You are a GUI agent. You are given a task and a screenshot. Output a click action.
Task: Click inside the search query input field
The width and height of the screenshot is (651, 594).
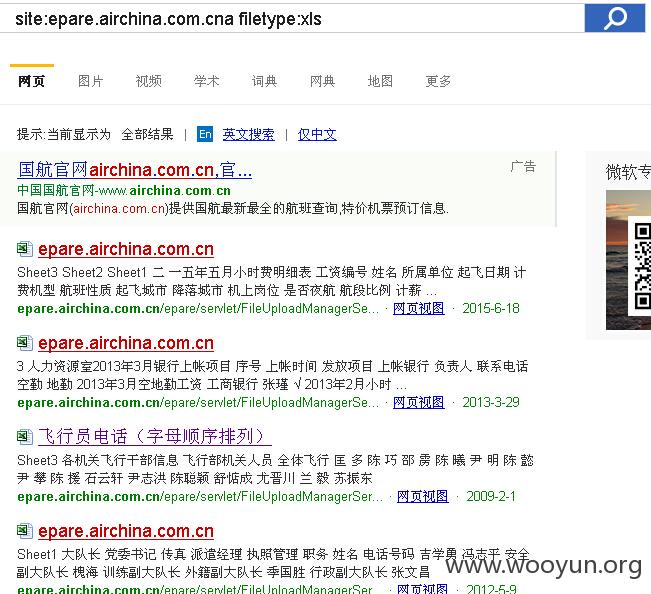pos(292,18)
